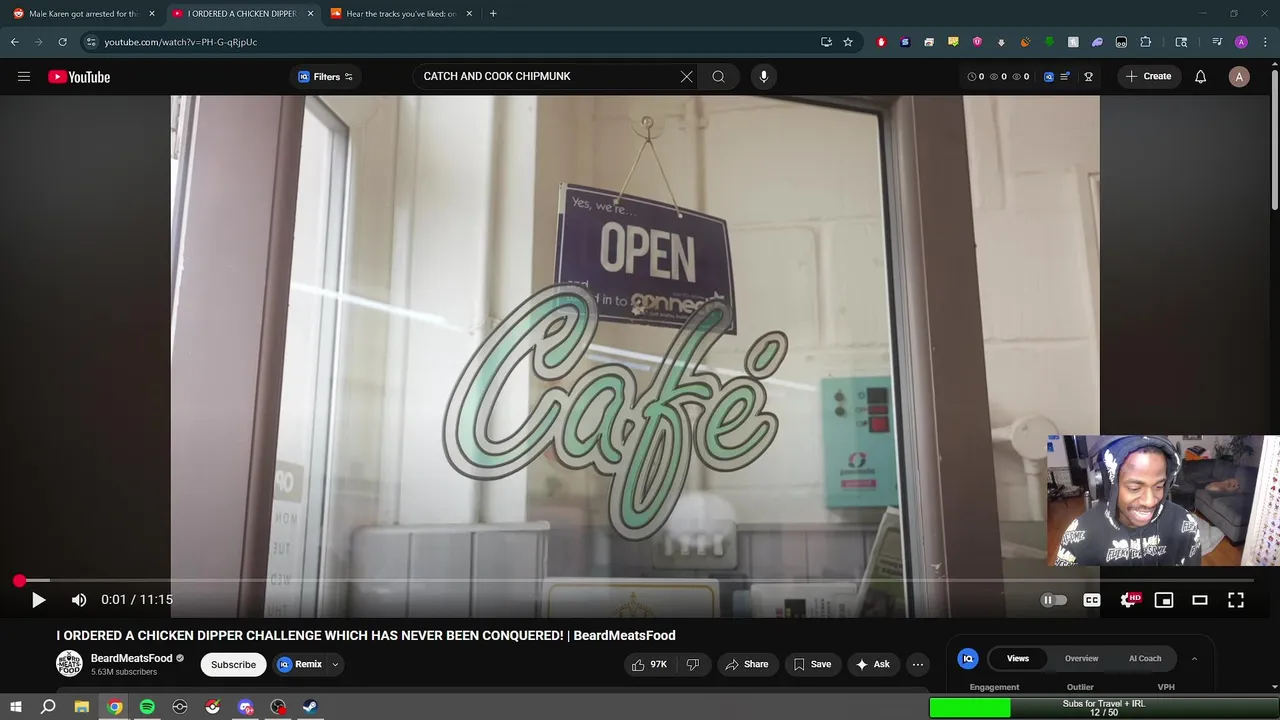
Task: Open site information icon in address bar
Action: 91,42
